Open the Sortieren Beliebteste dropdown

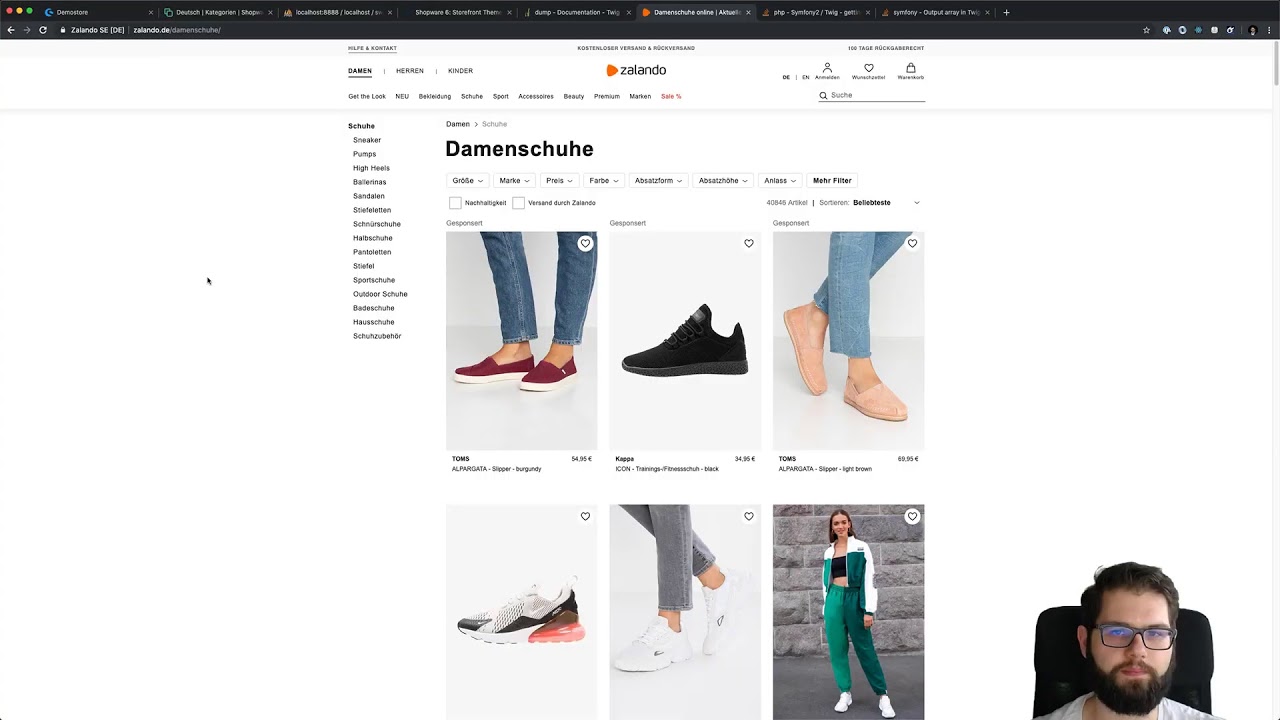pyautogui.click(x=886, y=203)
